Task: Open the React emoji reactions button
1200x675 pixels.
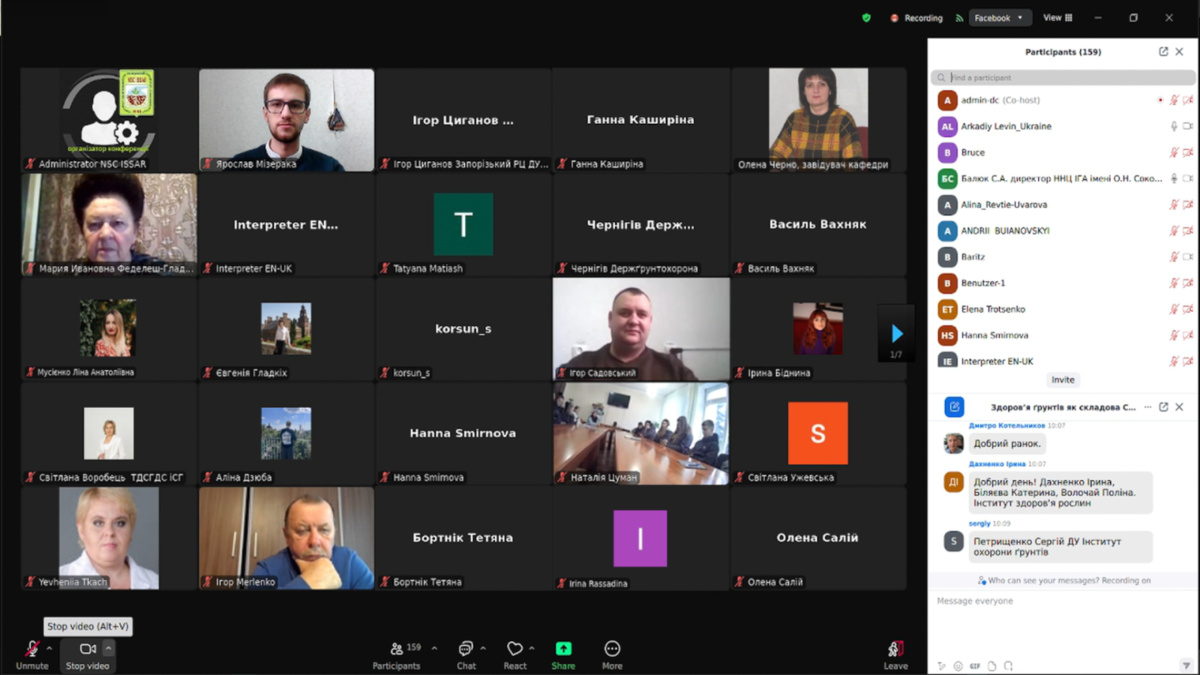Action: click(x=515, y=649)
